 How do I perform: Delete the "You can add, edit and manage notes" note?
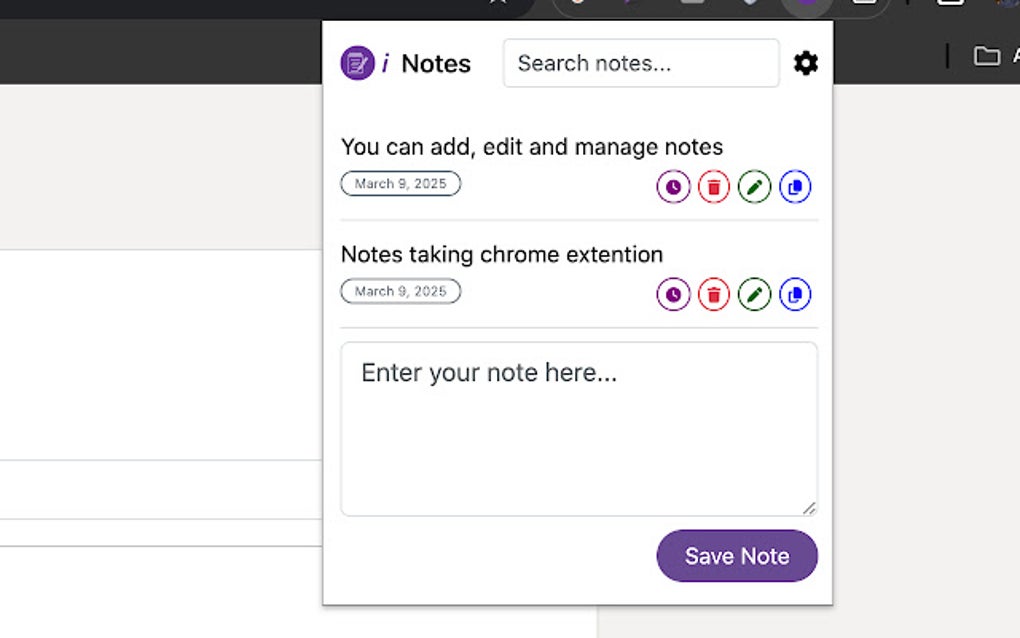click(713, 186)
